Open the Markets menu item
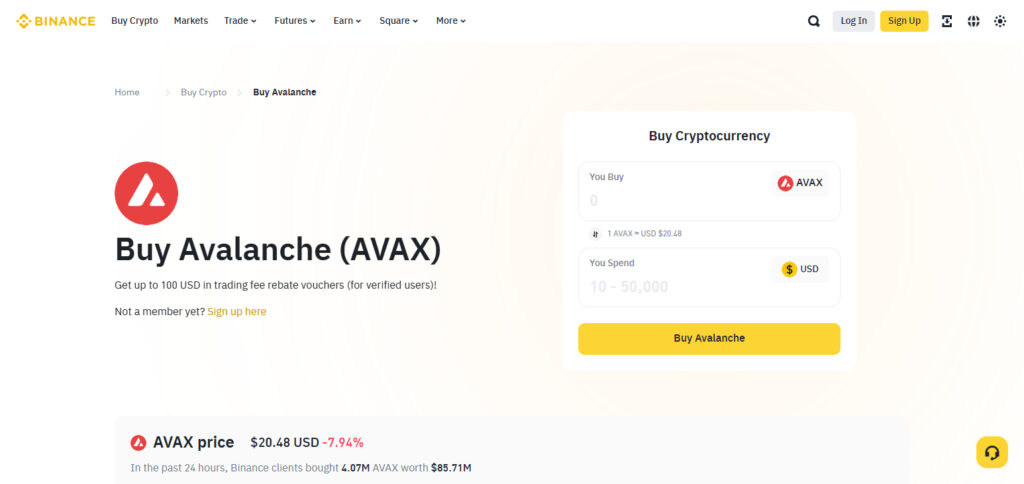 point(191,21)
